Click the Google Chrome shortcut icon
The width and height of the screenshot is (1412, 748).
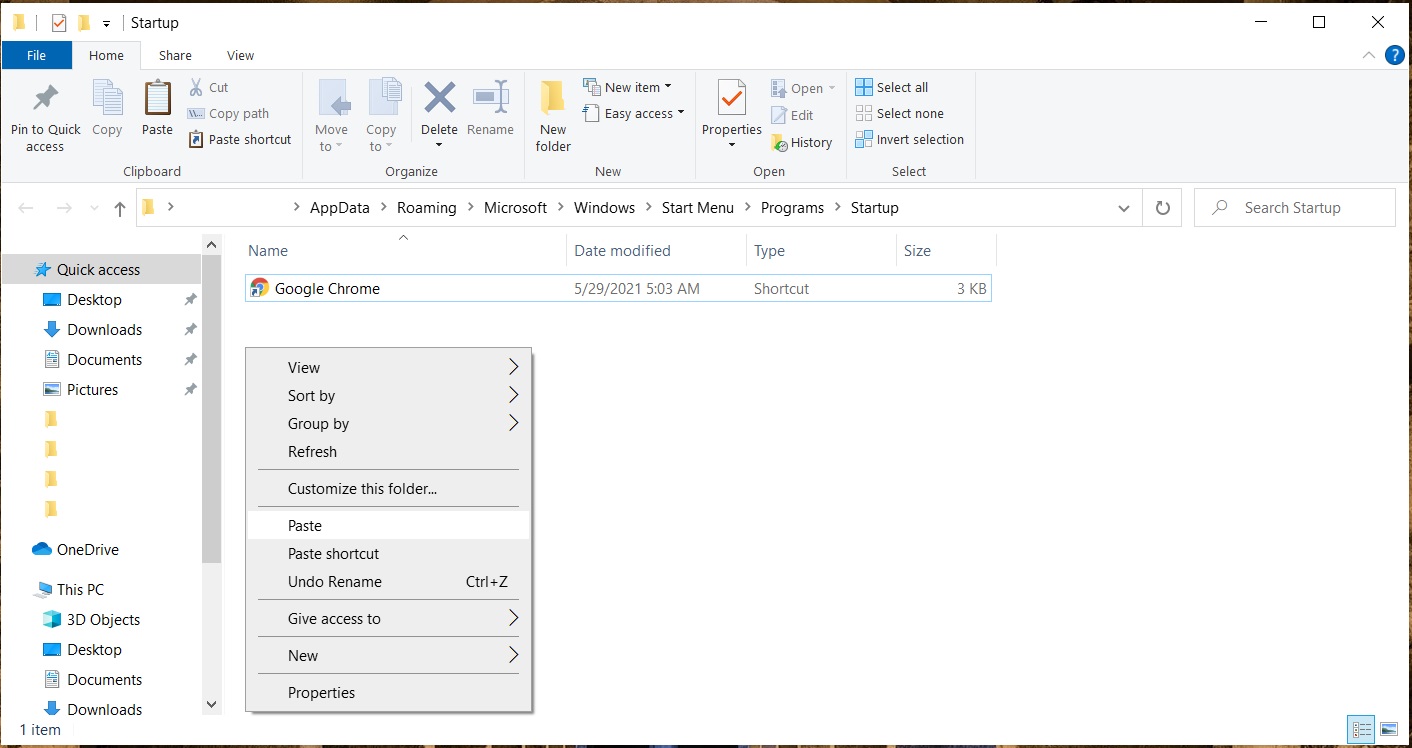[259, 288]
